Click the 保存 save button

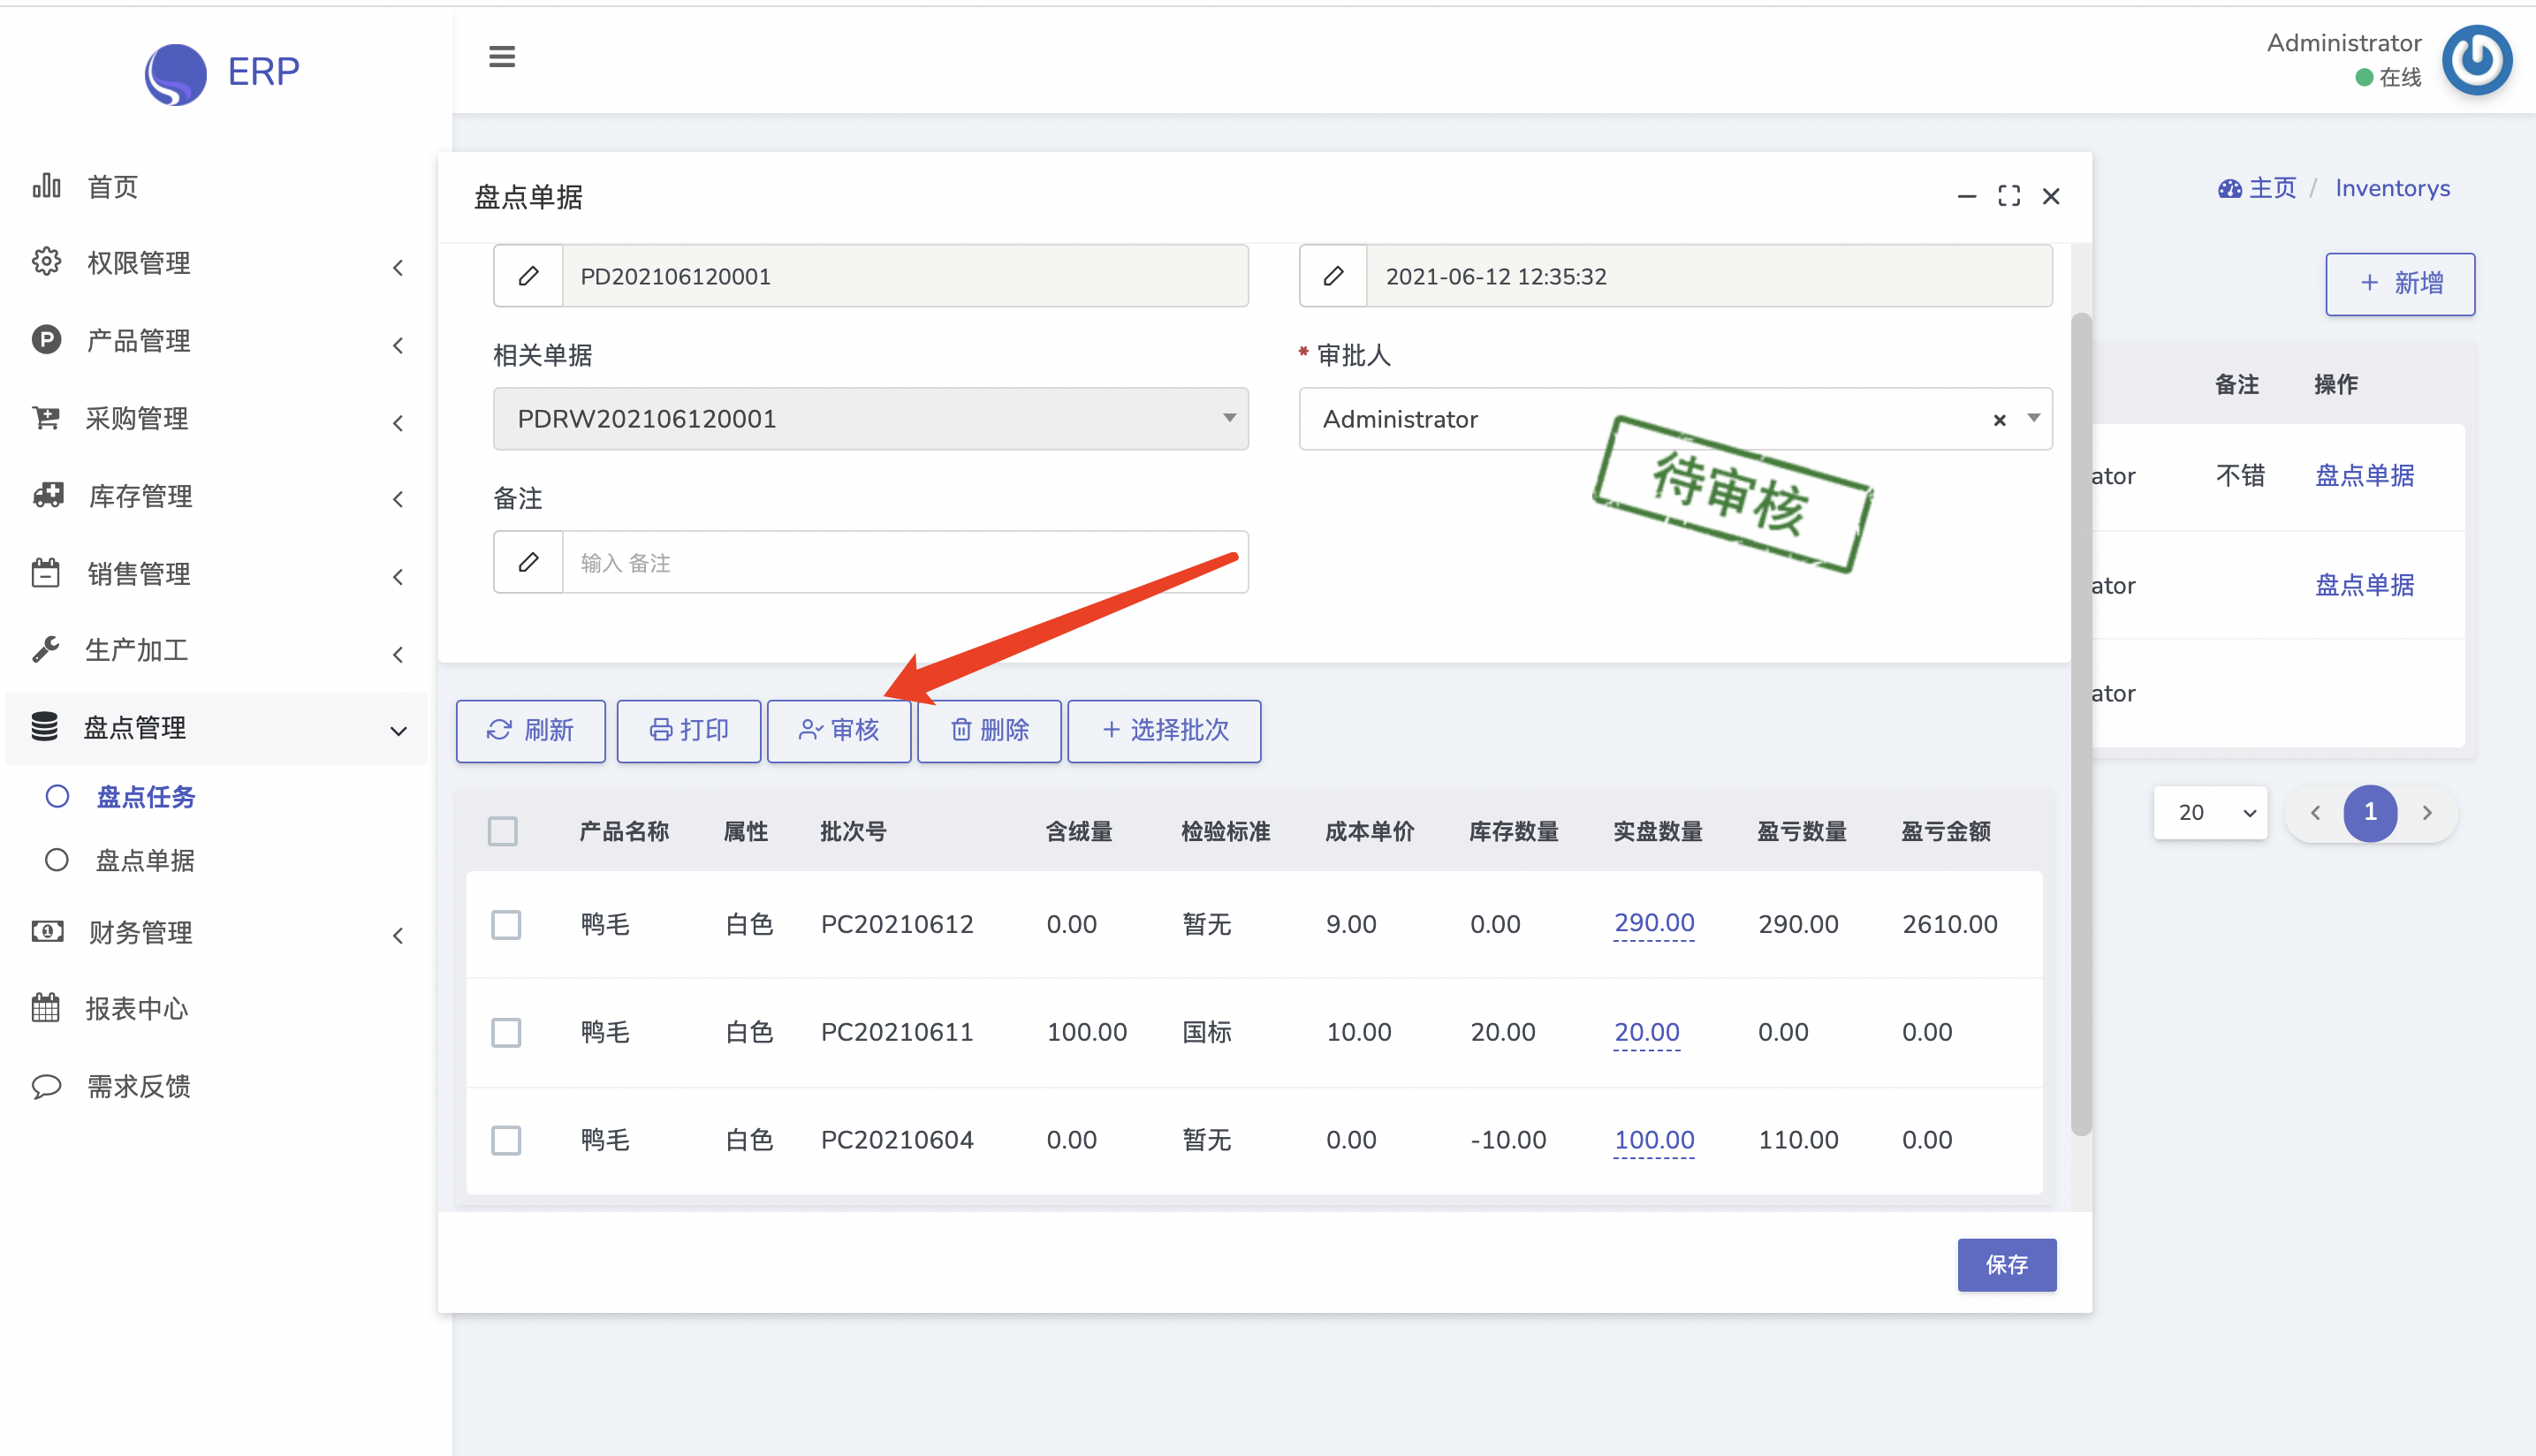point(2006,1265)
